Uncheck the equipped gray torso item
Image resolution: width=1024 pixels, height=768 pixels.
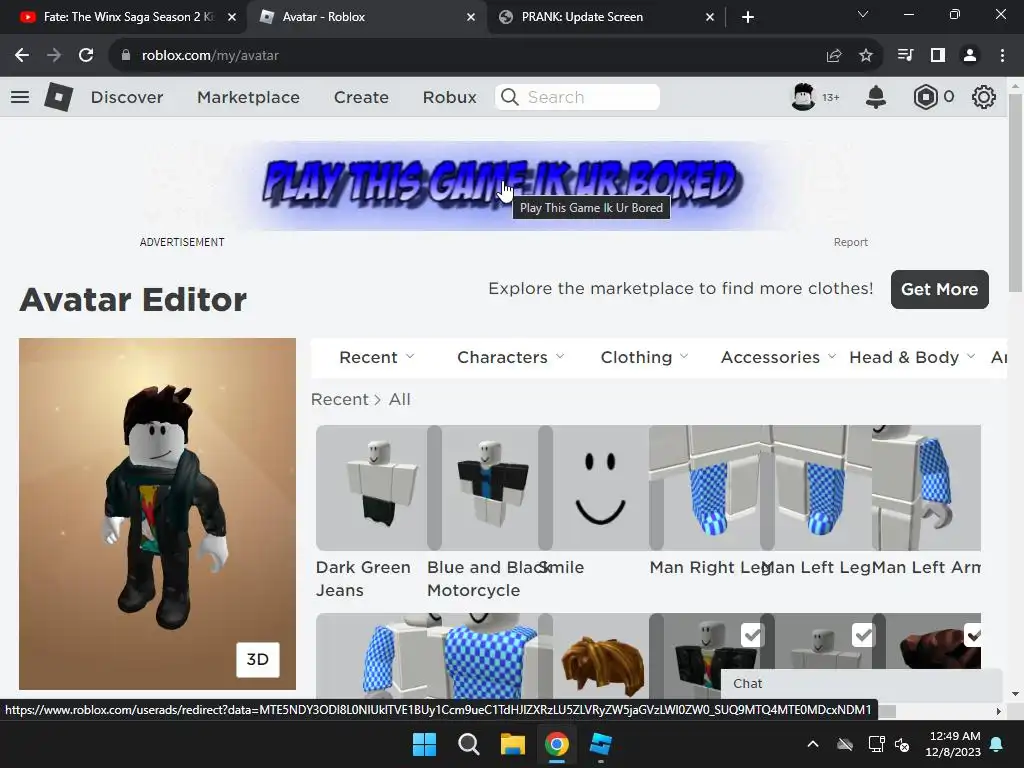[863, 635]
